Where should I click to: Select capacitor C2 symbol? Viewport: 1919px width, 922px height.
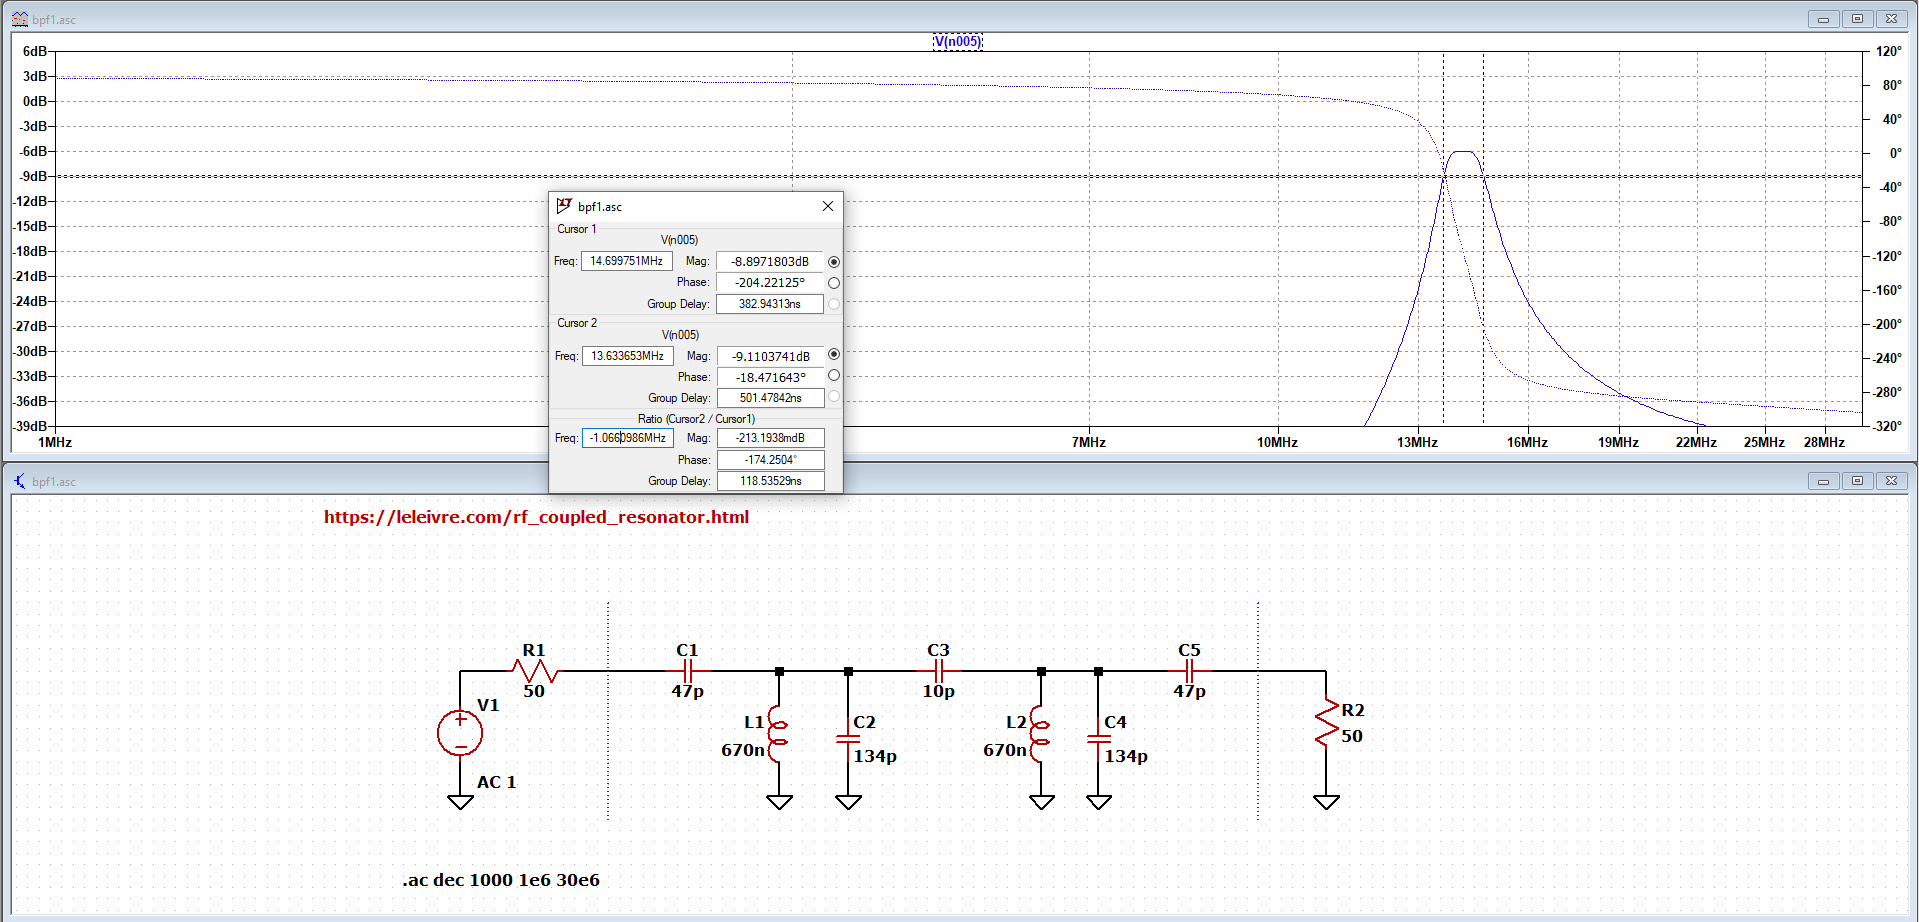848,739
